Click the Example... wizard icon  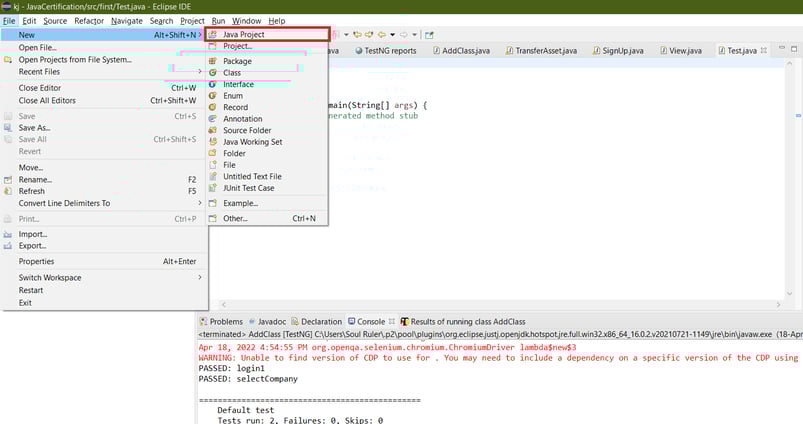(213, 203)
